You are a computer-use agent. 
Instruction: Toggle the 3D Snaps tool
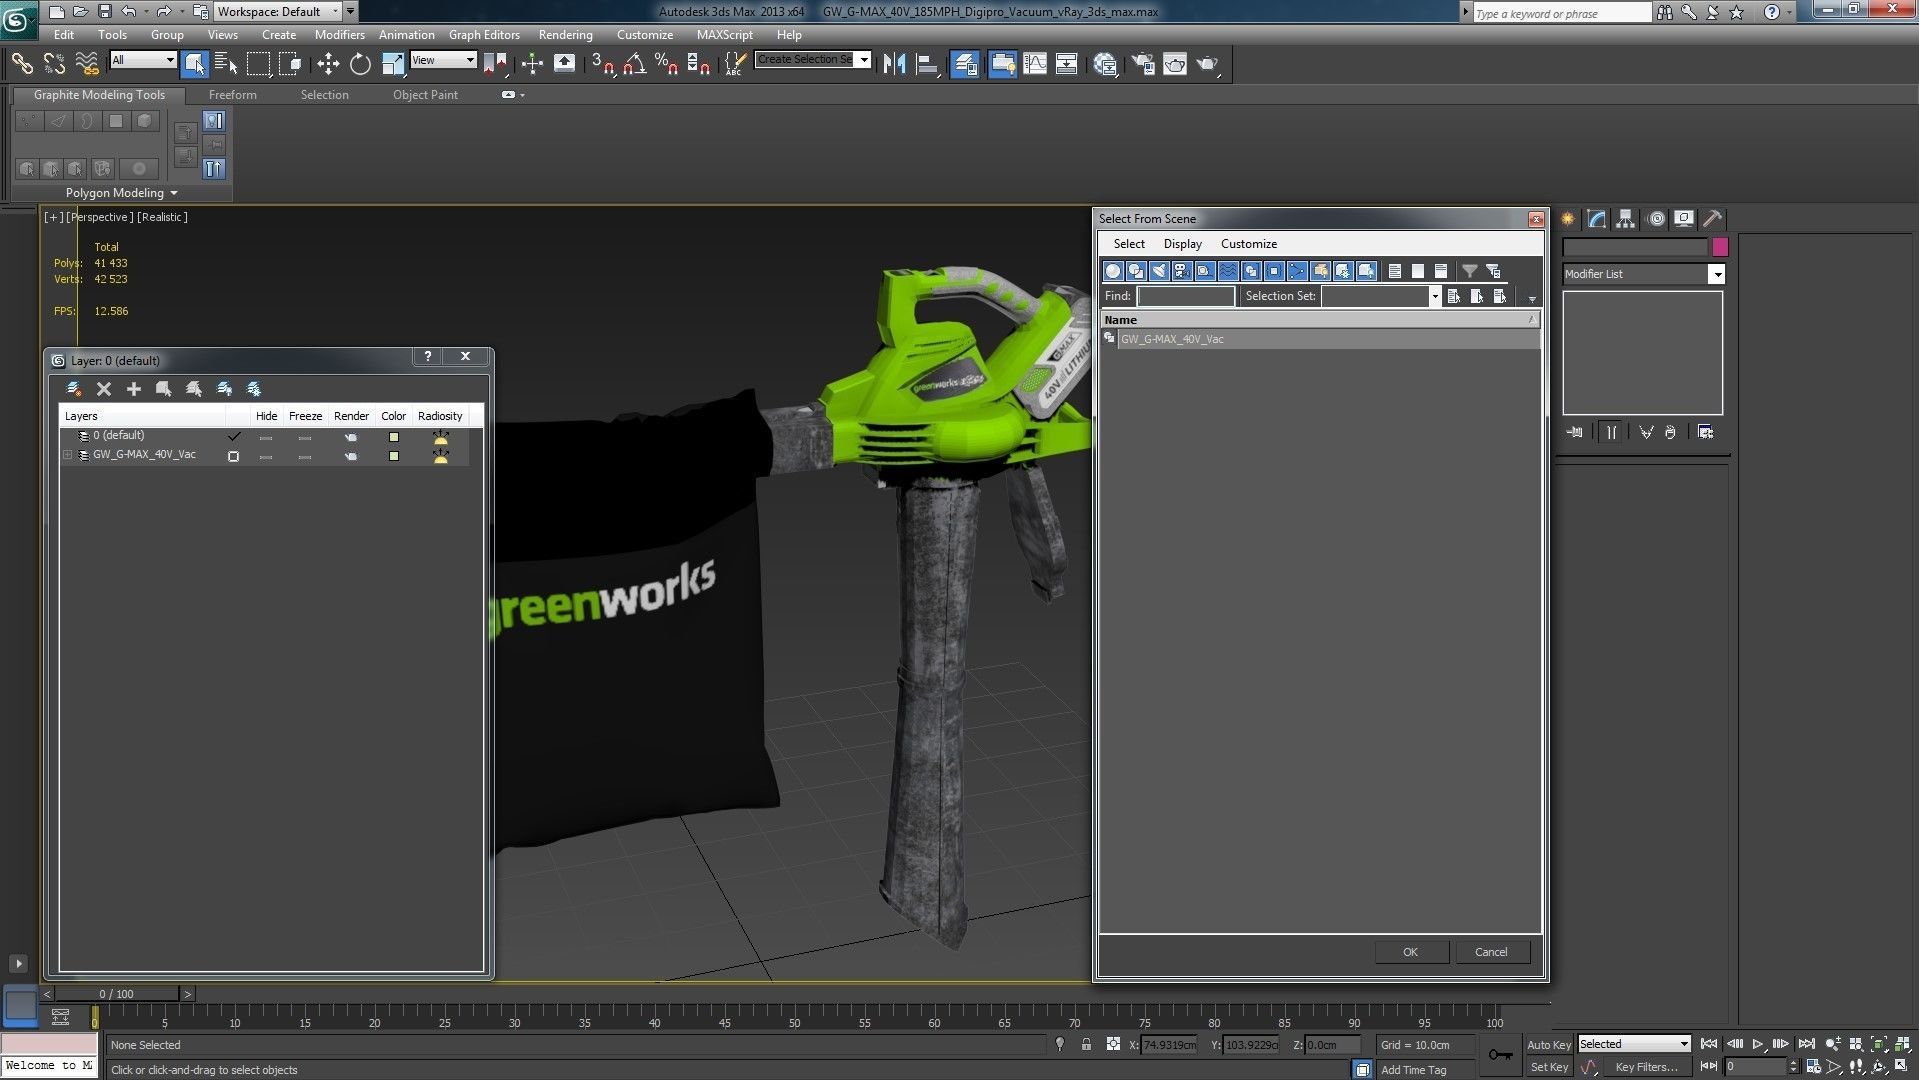pos(603,63)
